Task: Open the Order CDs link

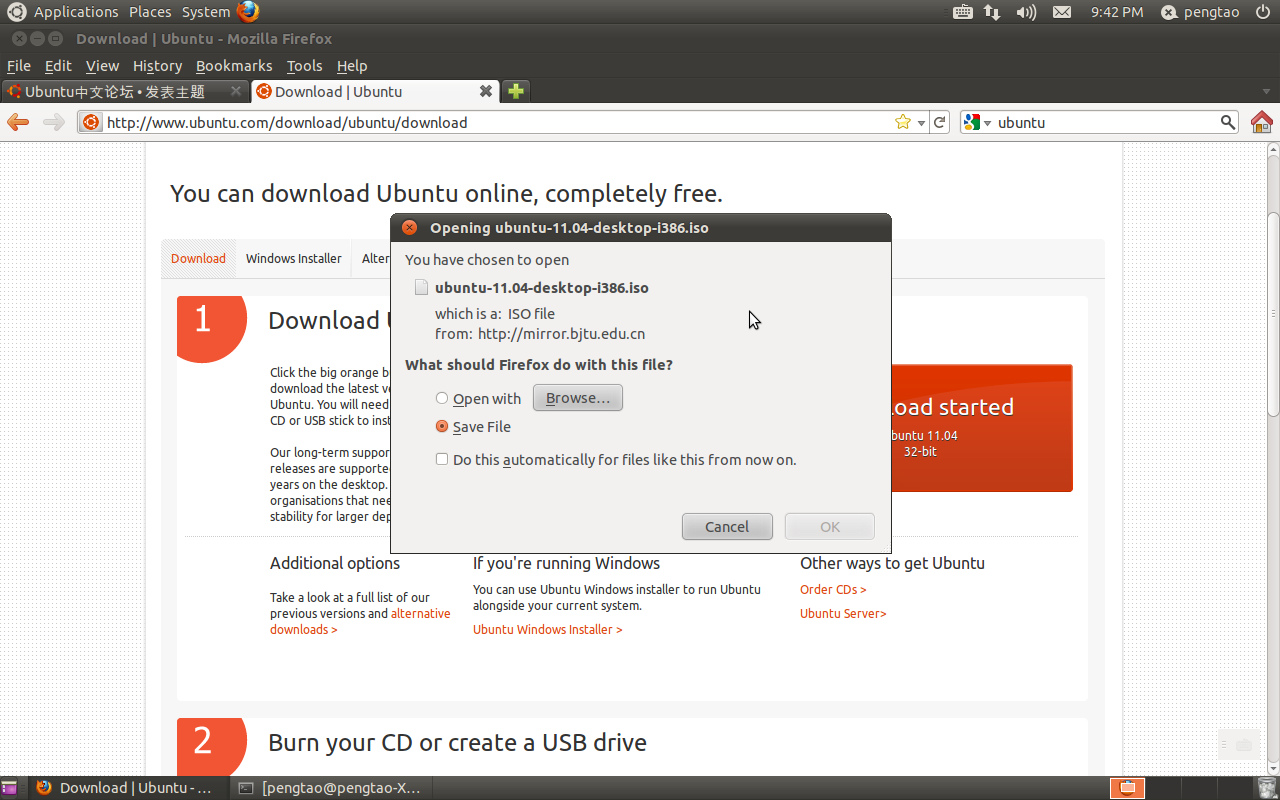Action: 833,590
